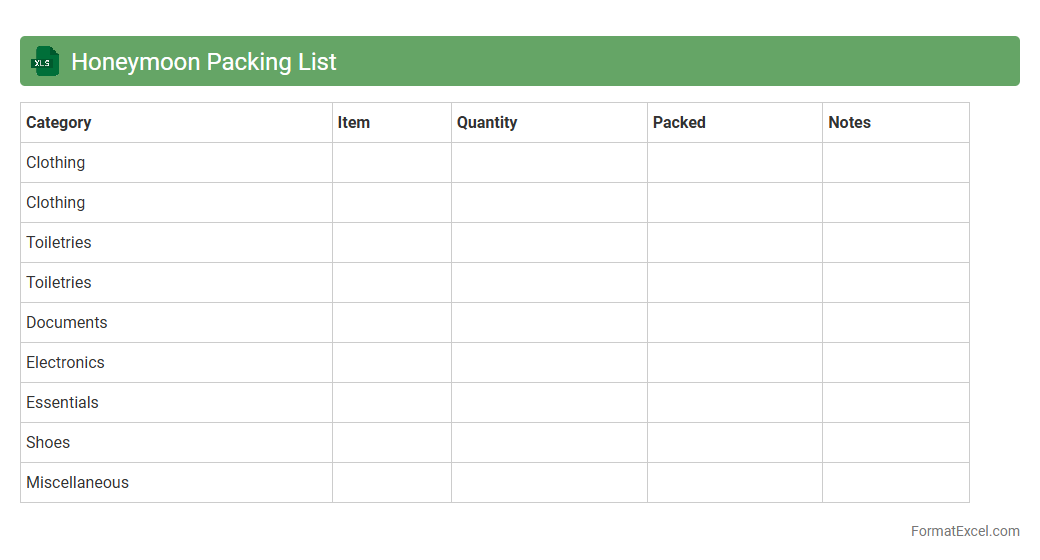Click the first Clothing category cell
The height and width of the screenshot is (560, 1040).
click(56, 162)
